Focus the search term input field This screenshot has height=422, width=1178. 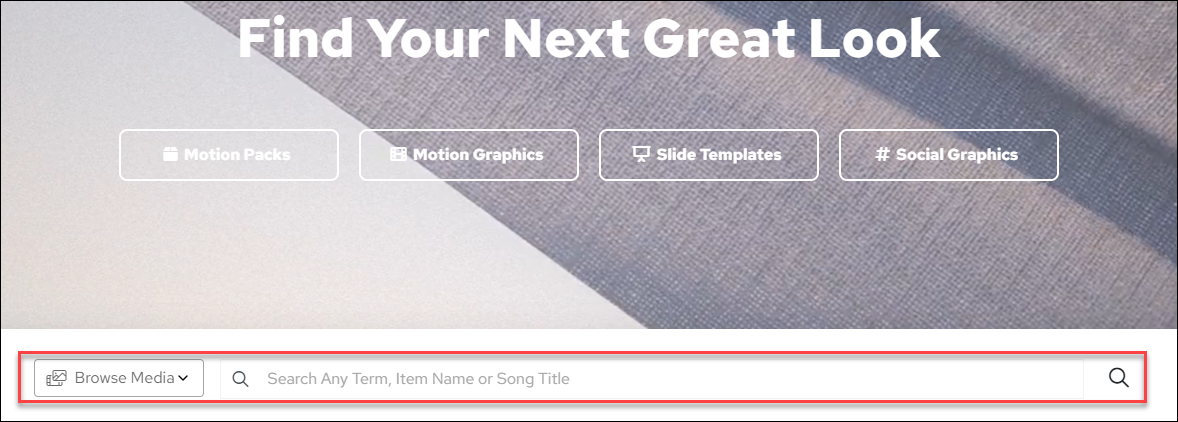pyautogui.click(x=660, y=379)
